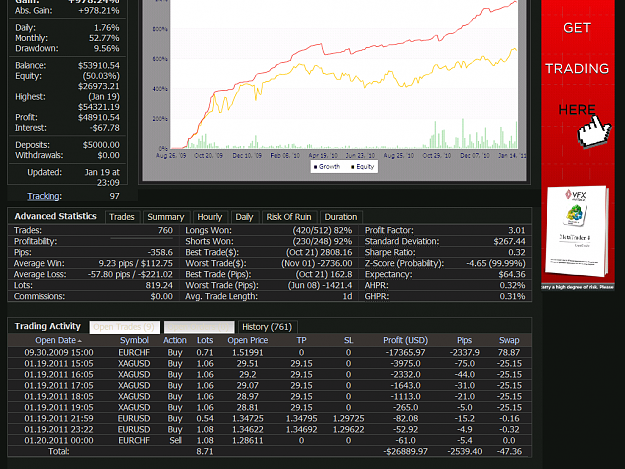Viewport: 625px width, 469px height.
Task: Click the Sharpe Ratio value 0.32
Action: click(x=517, y=252)
